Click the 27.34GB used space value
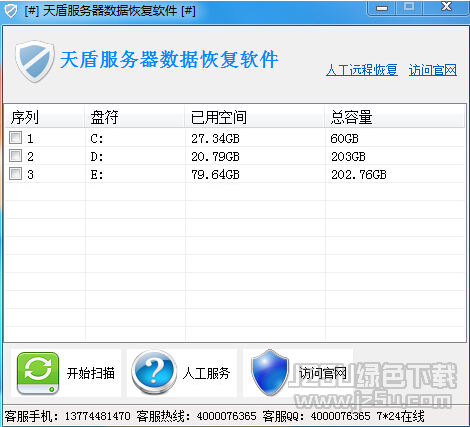 point(215,139)
